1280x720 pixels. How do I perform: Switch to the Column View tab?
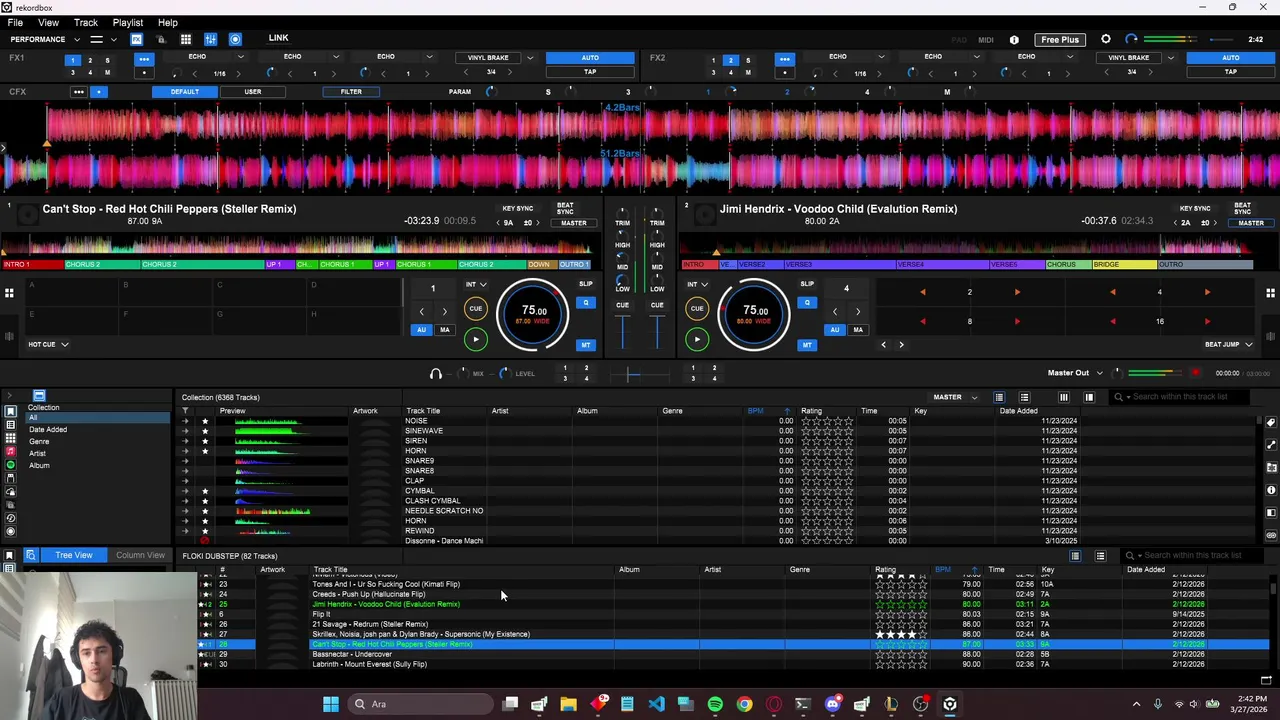point(140,555)
